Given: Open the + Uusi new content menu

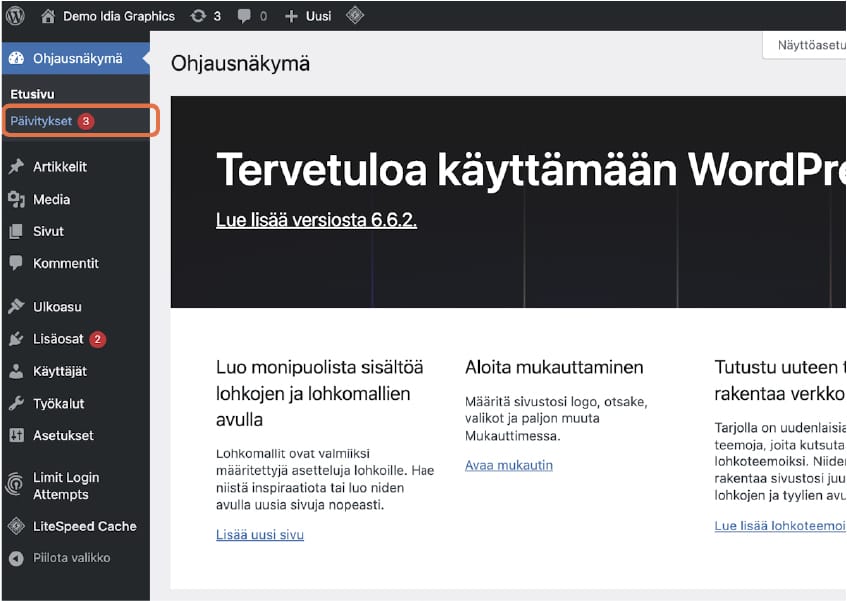Looking at the screenshot, I should pyautogui.click(x=308, y=16).
